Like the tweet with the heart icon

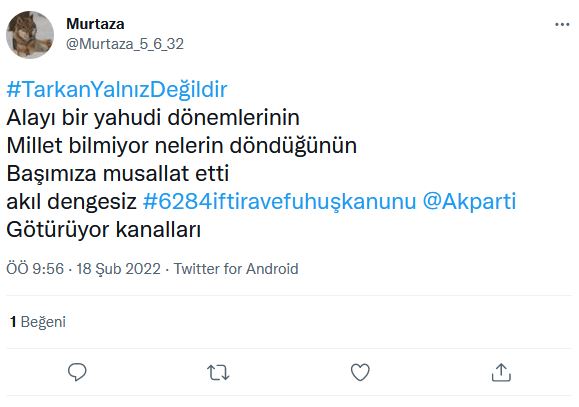point(360,372)
